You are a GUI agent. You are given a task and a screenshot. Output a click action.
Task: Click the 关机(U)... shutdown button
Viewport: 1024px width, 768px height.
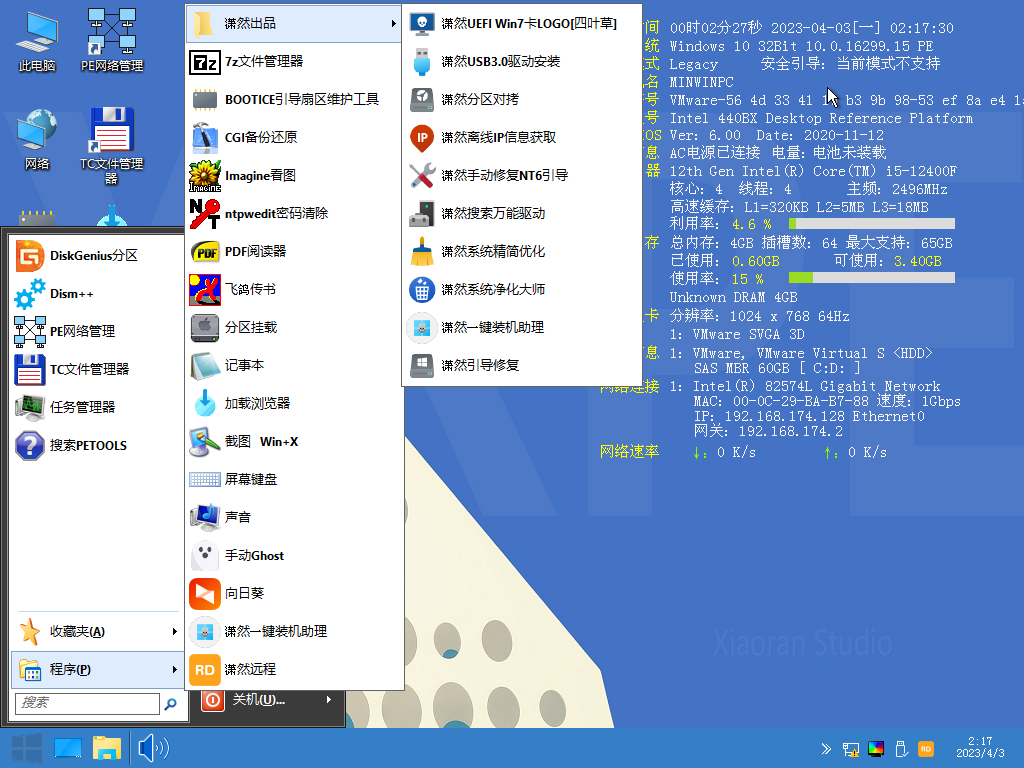(x=257, y=700)
